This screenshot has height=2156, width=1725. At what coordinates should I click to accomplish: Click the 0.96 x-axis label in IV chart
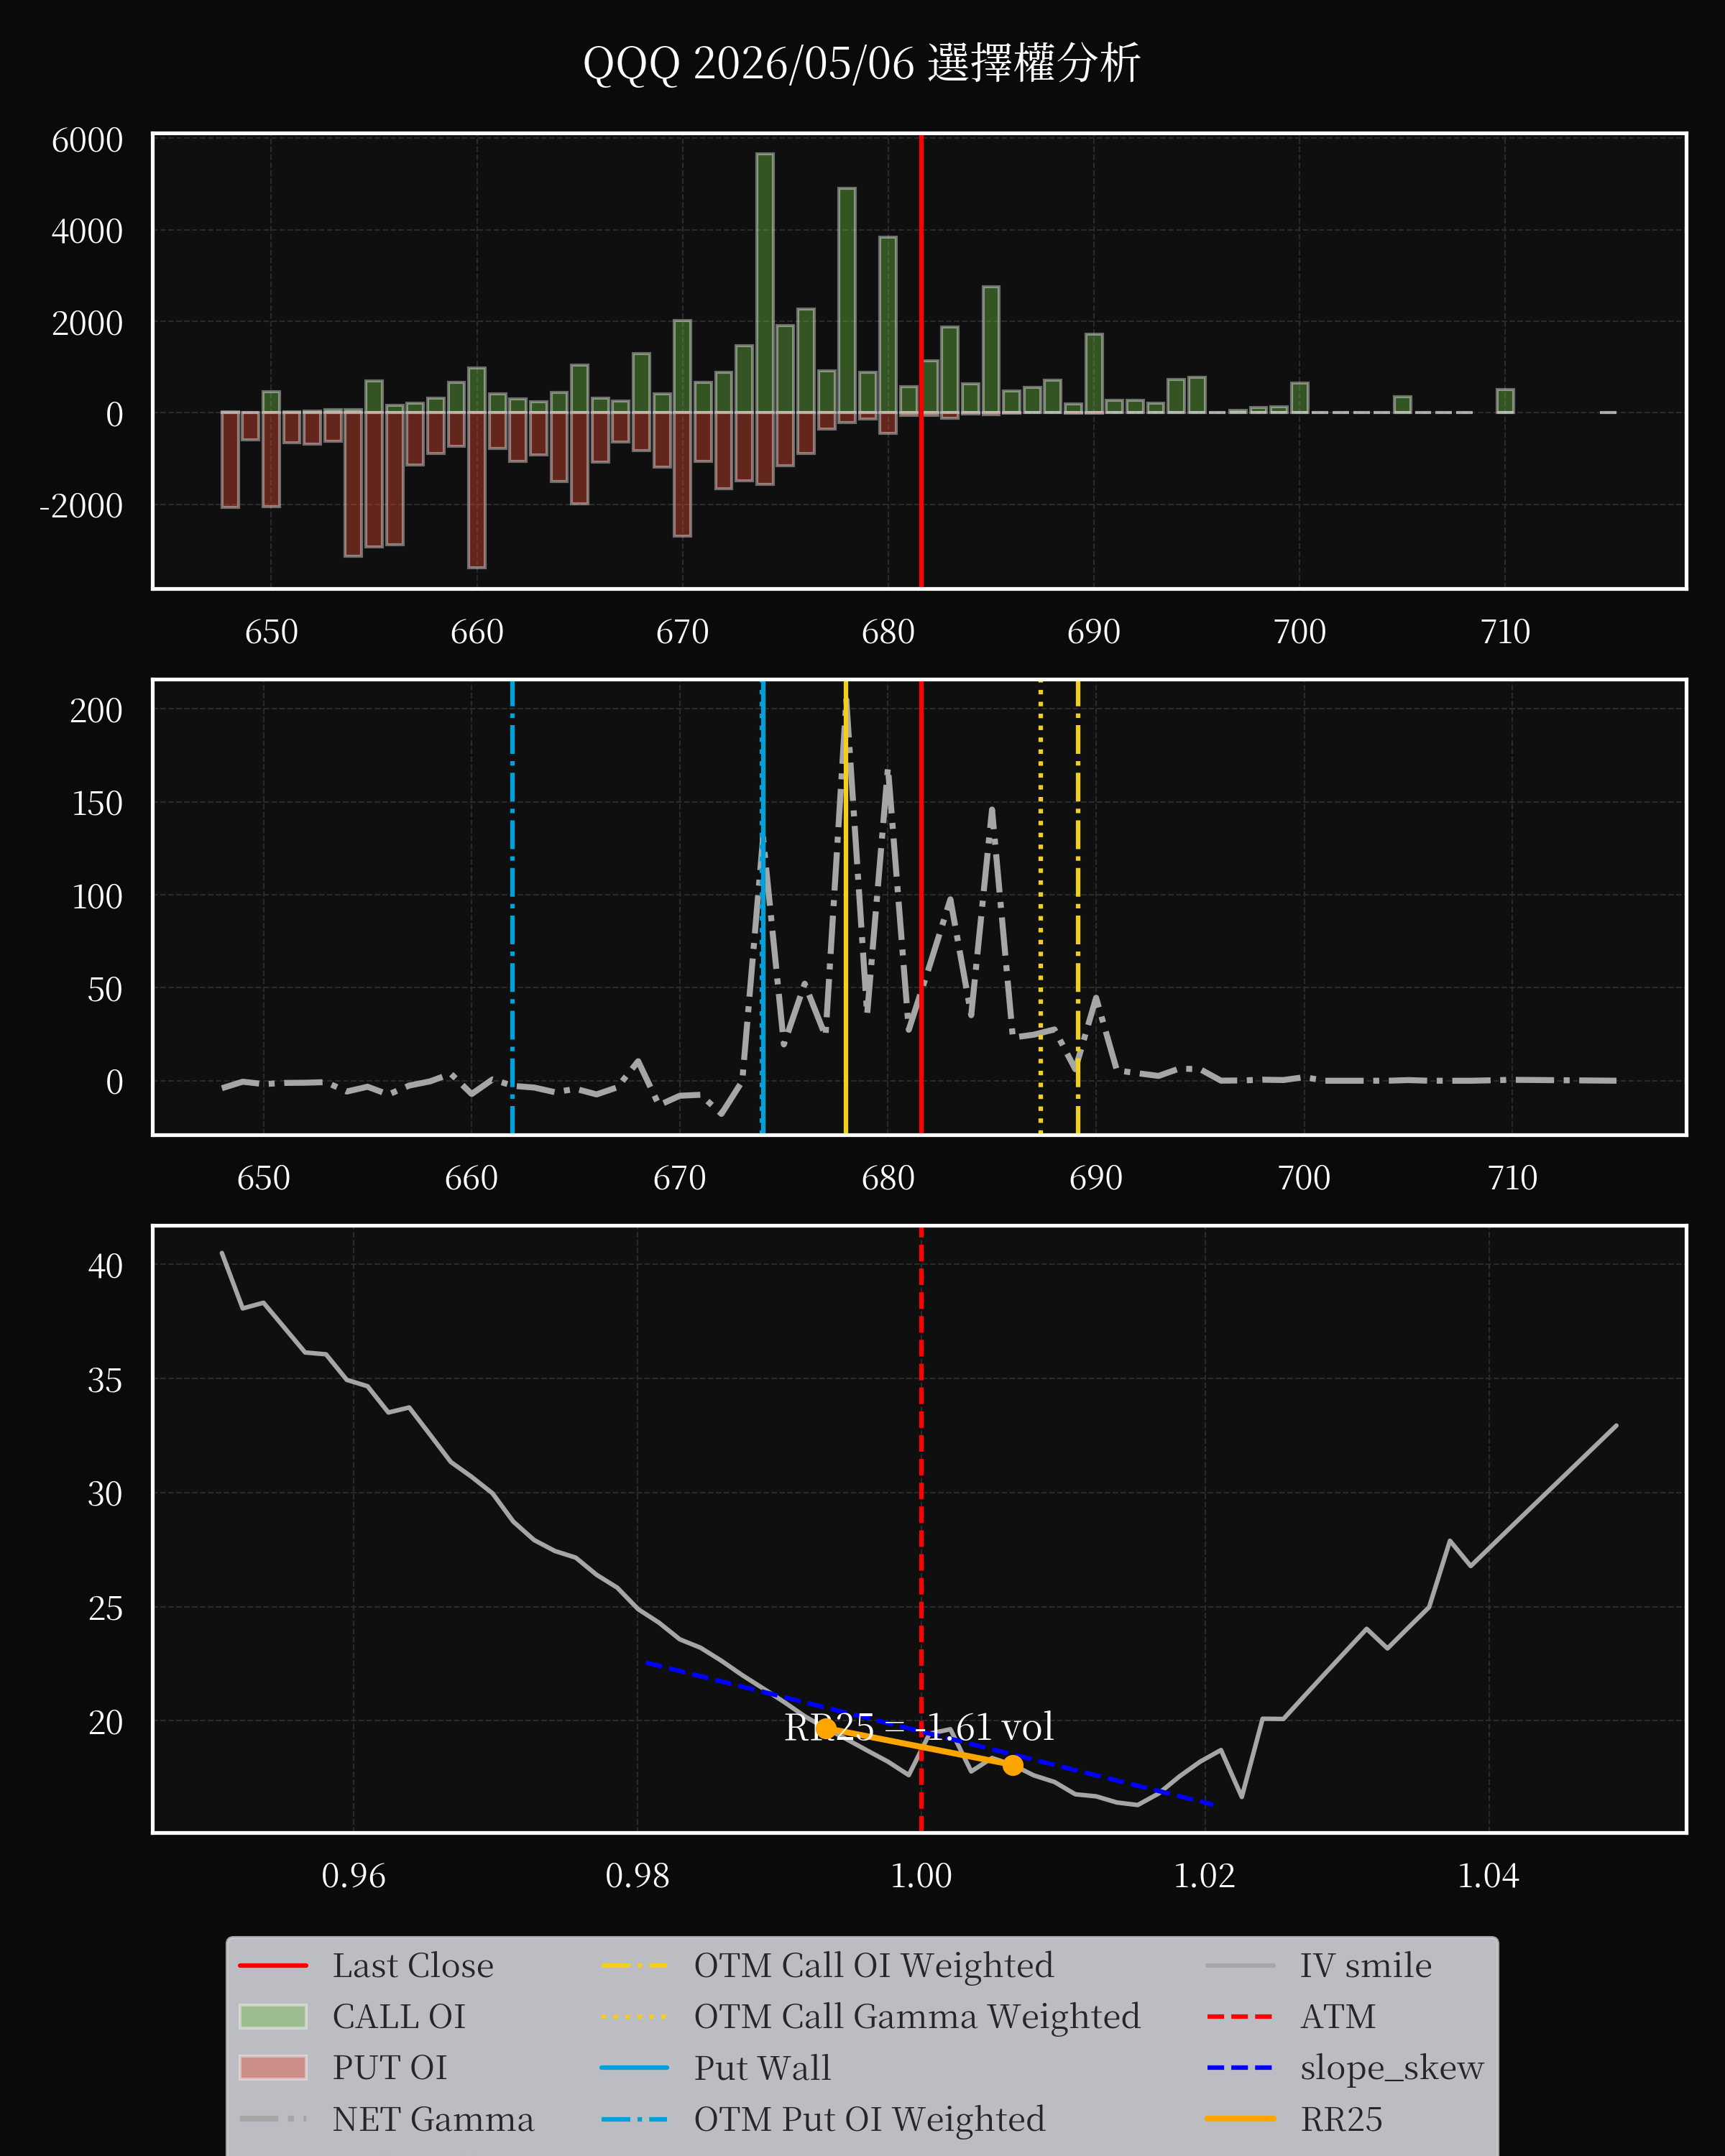point(353,1875)
